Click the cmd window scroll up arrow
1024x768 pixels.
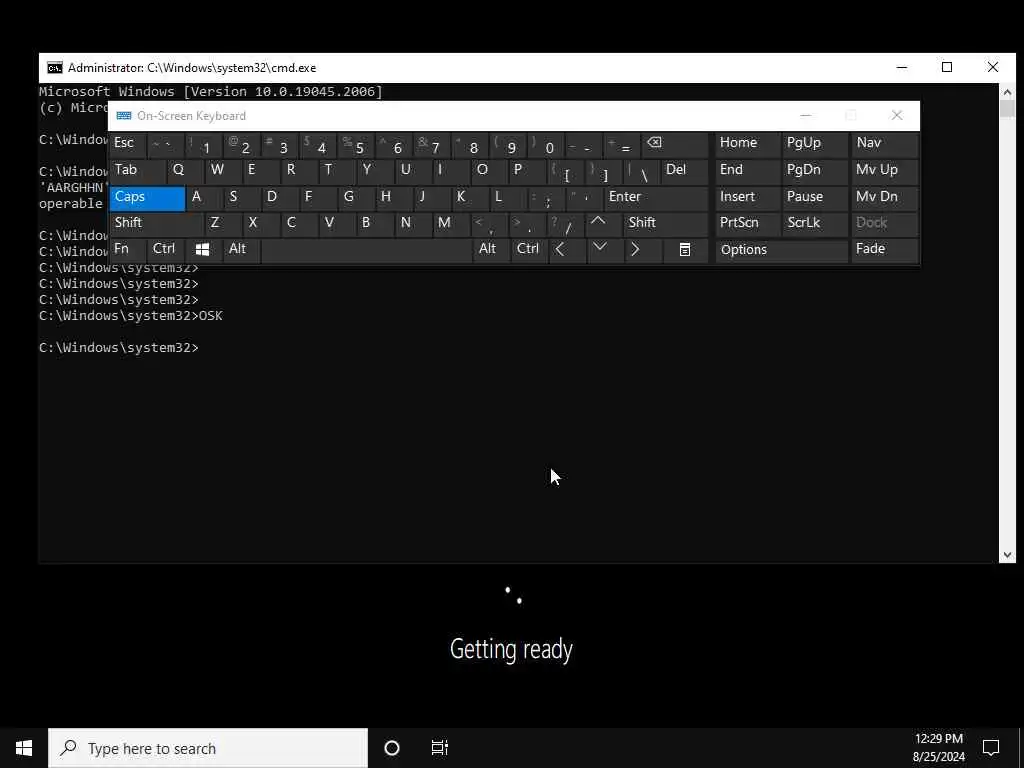coord(1007,93)
